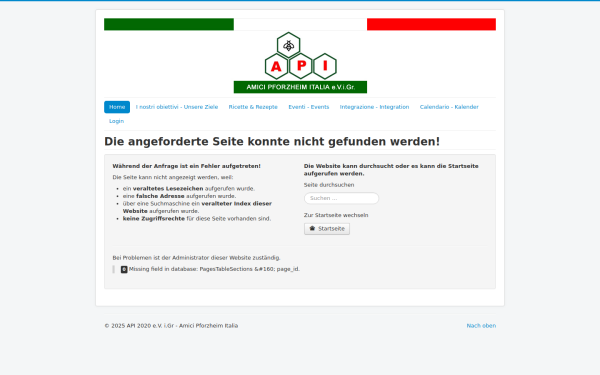Select Integrazione - Integration menu item

click(x=374, y=107)
